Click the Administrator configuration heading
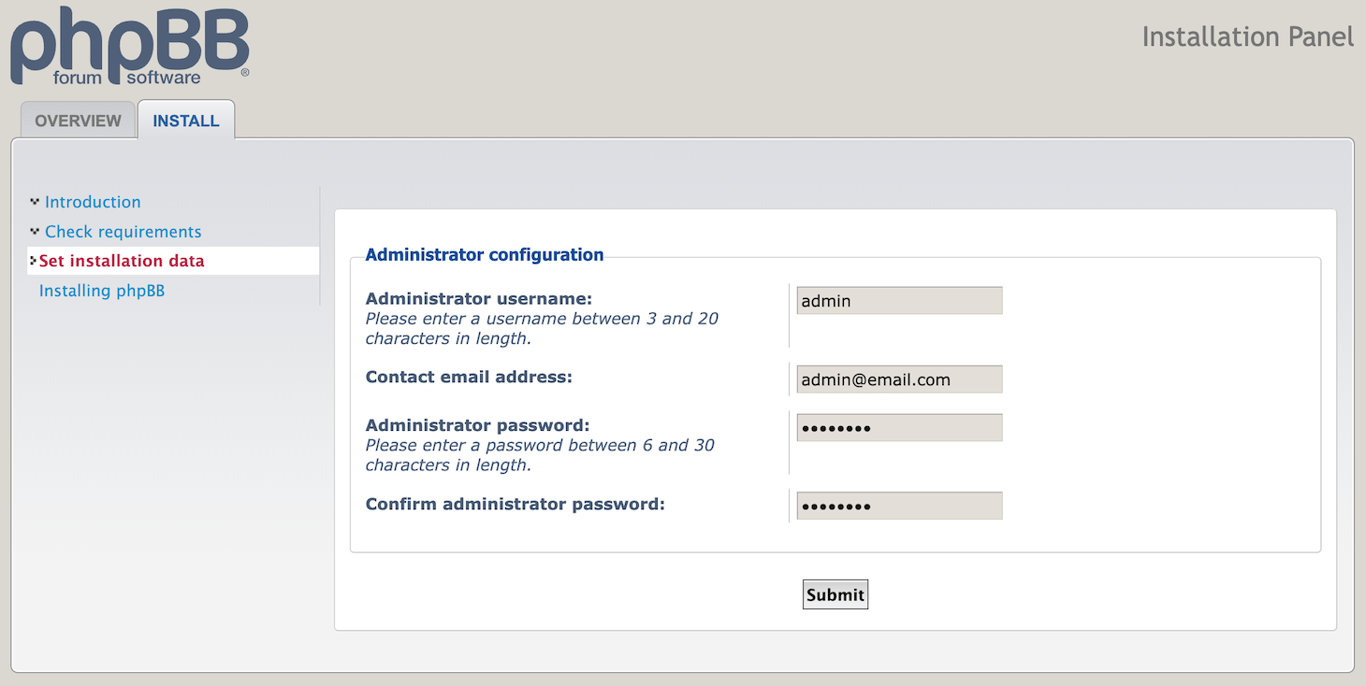The height and width of the screenshot is (686, 1366). (x=484, y=254)
